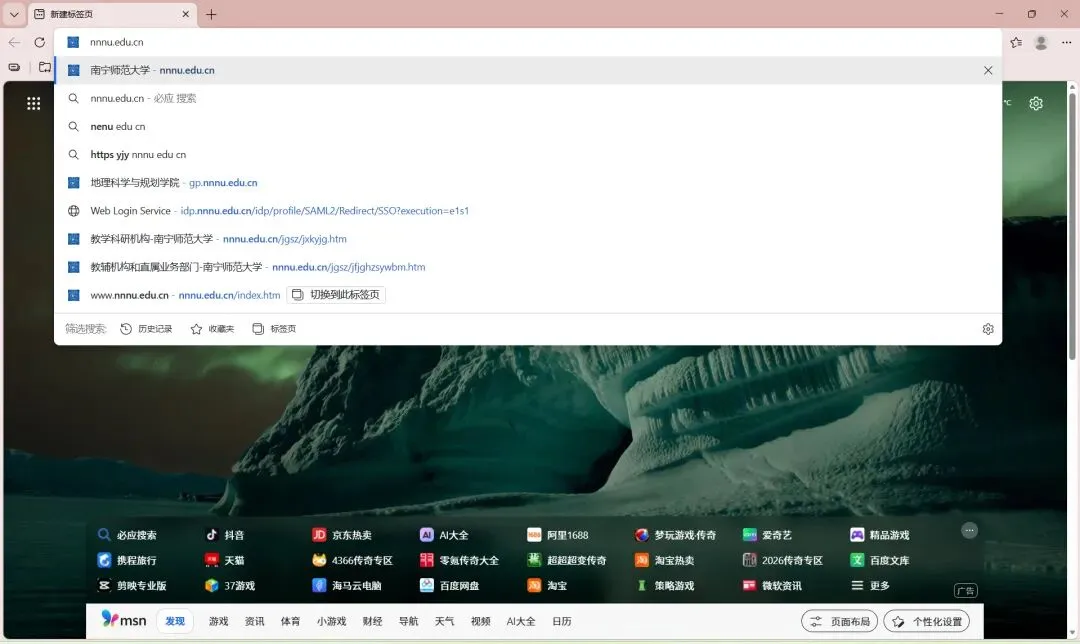1080x644 pixels.
Task: Choose the nenu edu cn search suggestion
Action: [x=528, y=127]
